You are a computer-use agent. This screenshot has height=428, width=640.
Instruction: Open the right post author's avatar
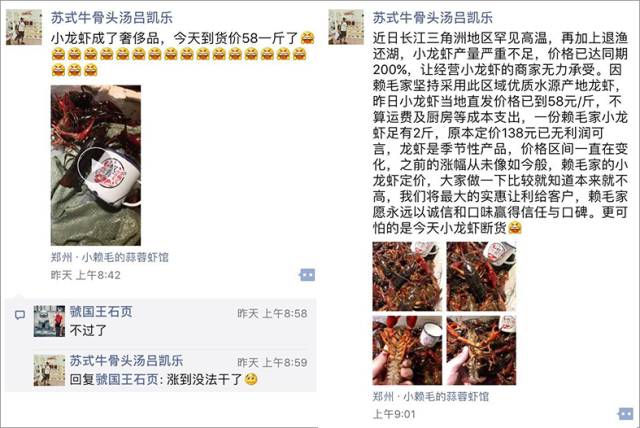pyautogui.click(x=346, y=27)
